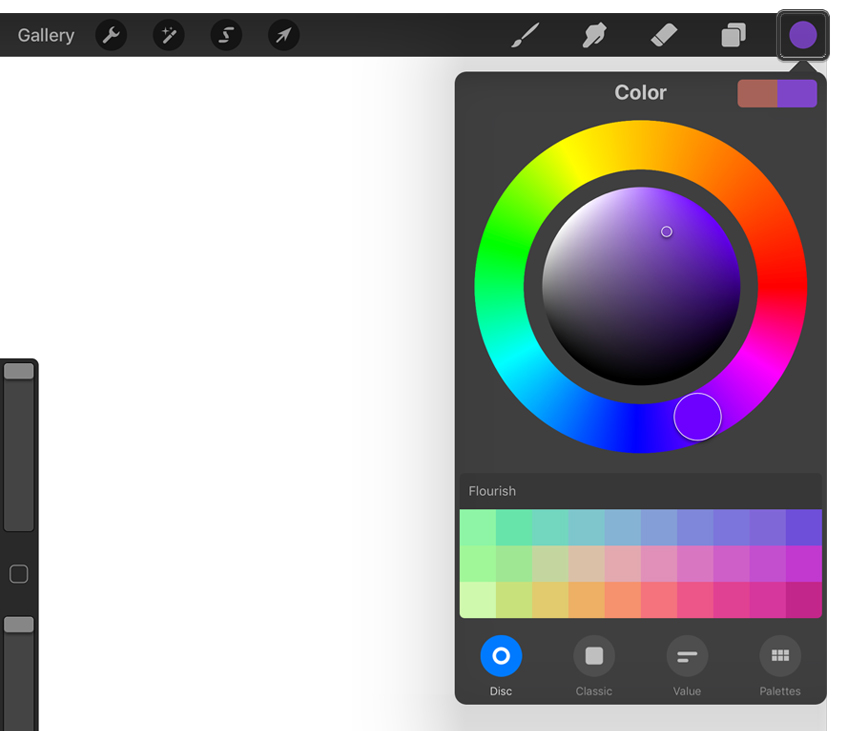The image size is (850, 731).
Task: Open the Actions menu wrench icon
Action: click(110, 35)
